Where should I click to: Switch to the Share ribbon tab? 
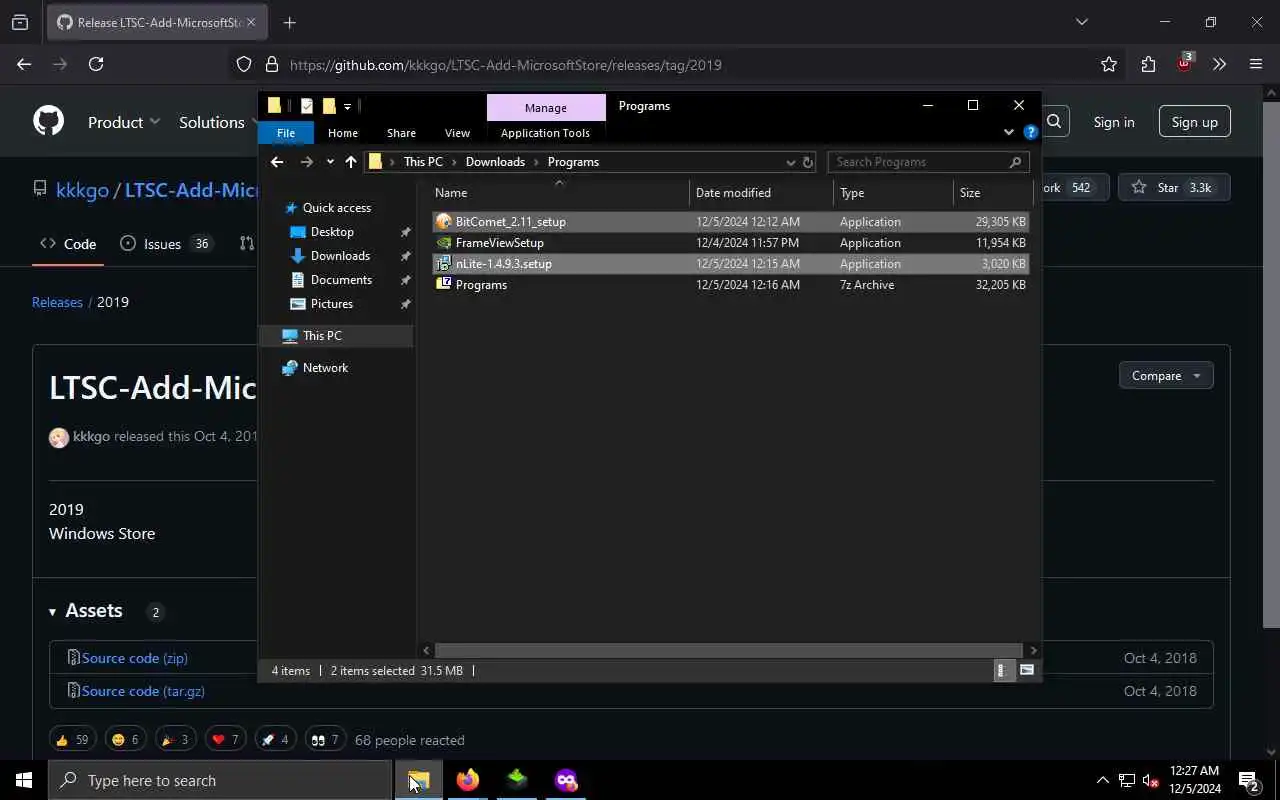click(x=401, y=133)
